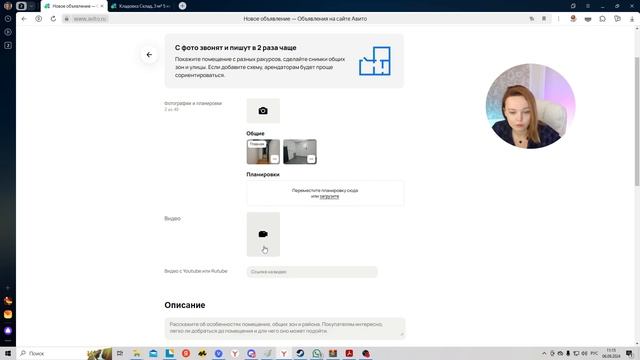Click the taskbar clock and date

pyautogui.click(x=611, y=353)
